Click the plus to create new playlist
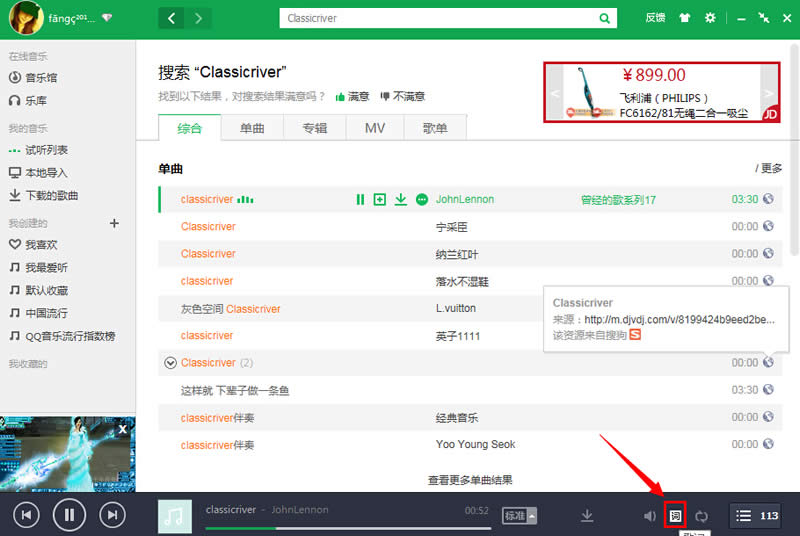This screenshot has width=800, height=536. click(114, 223)
